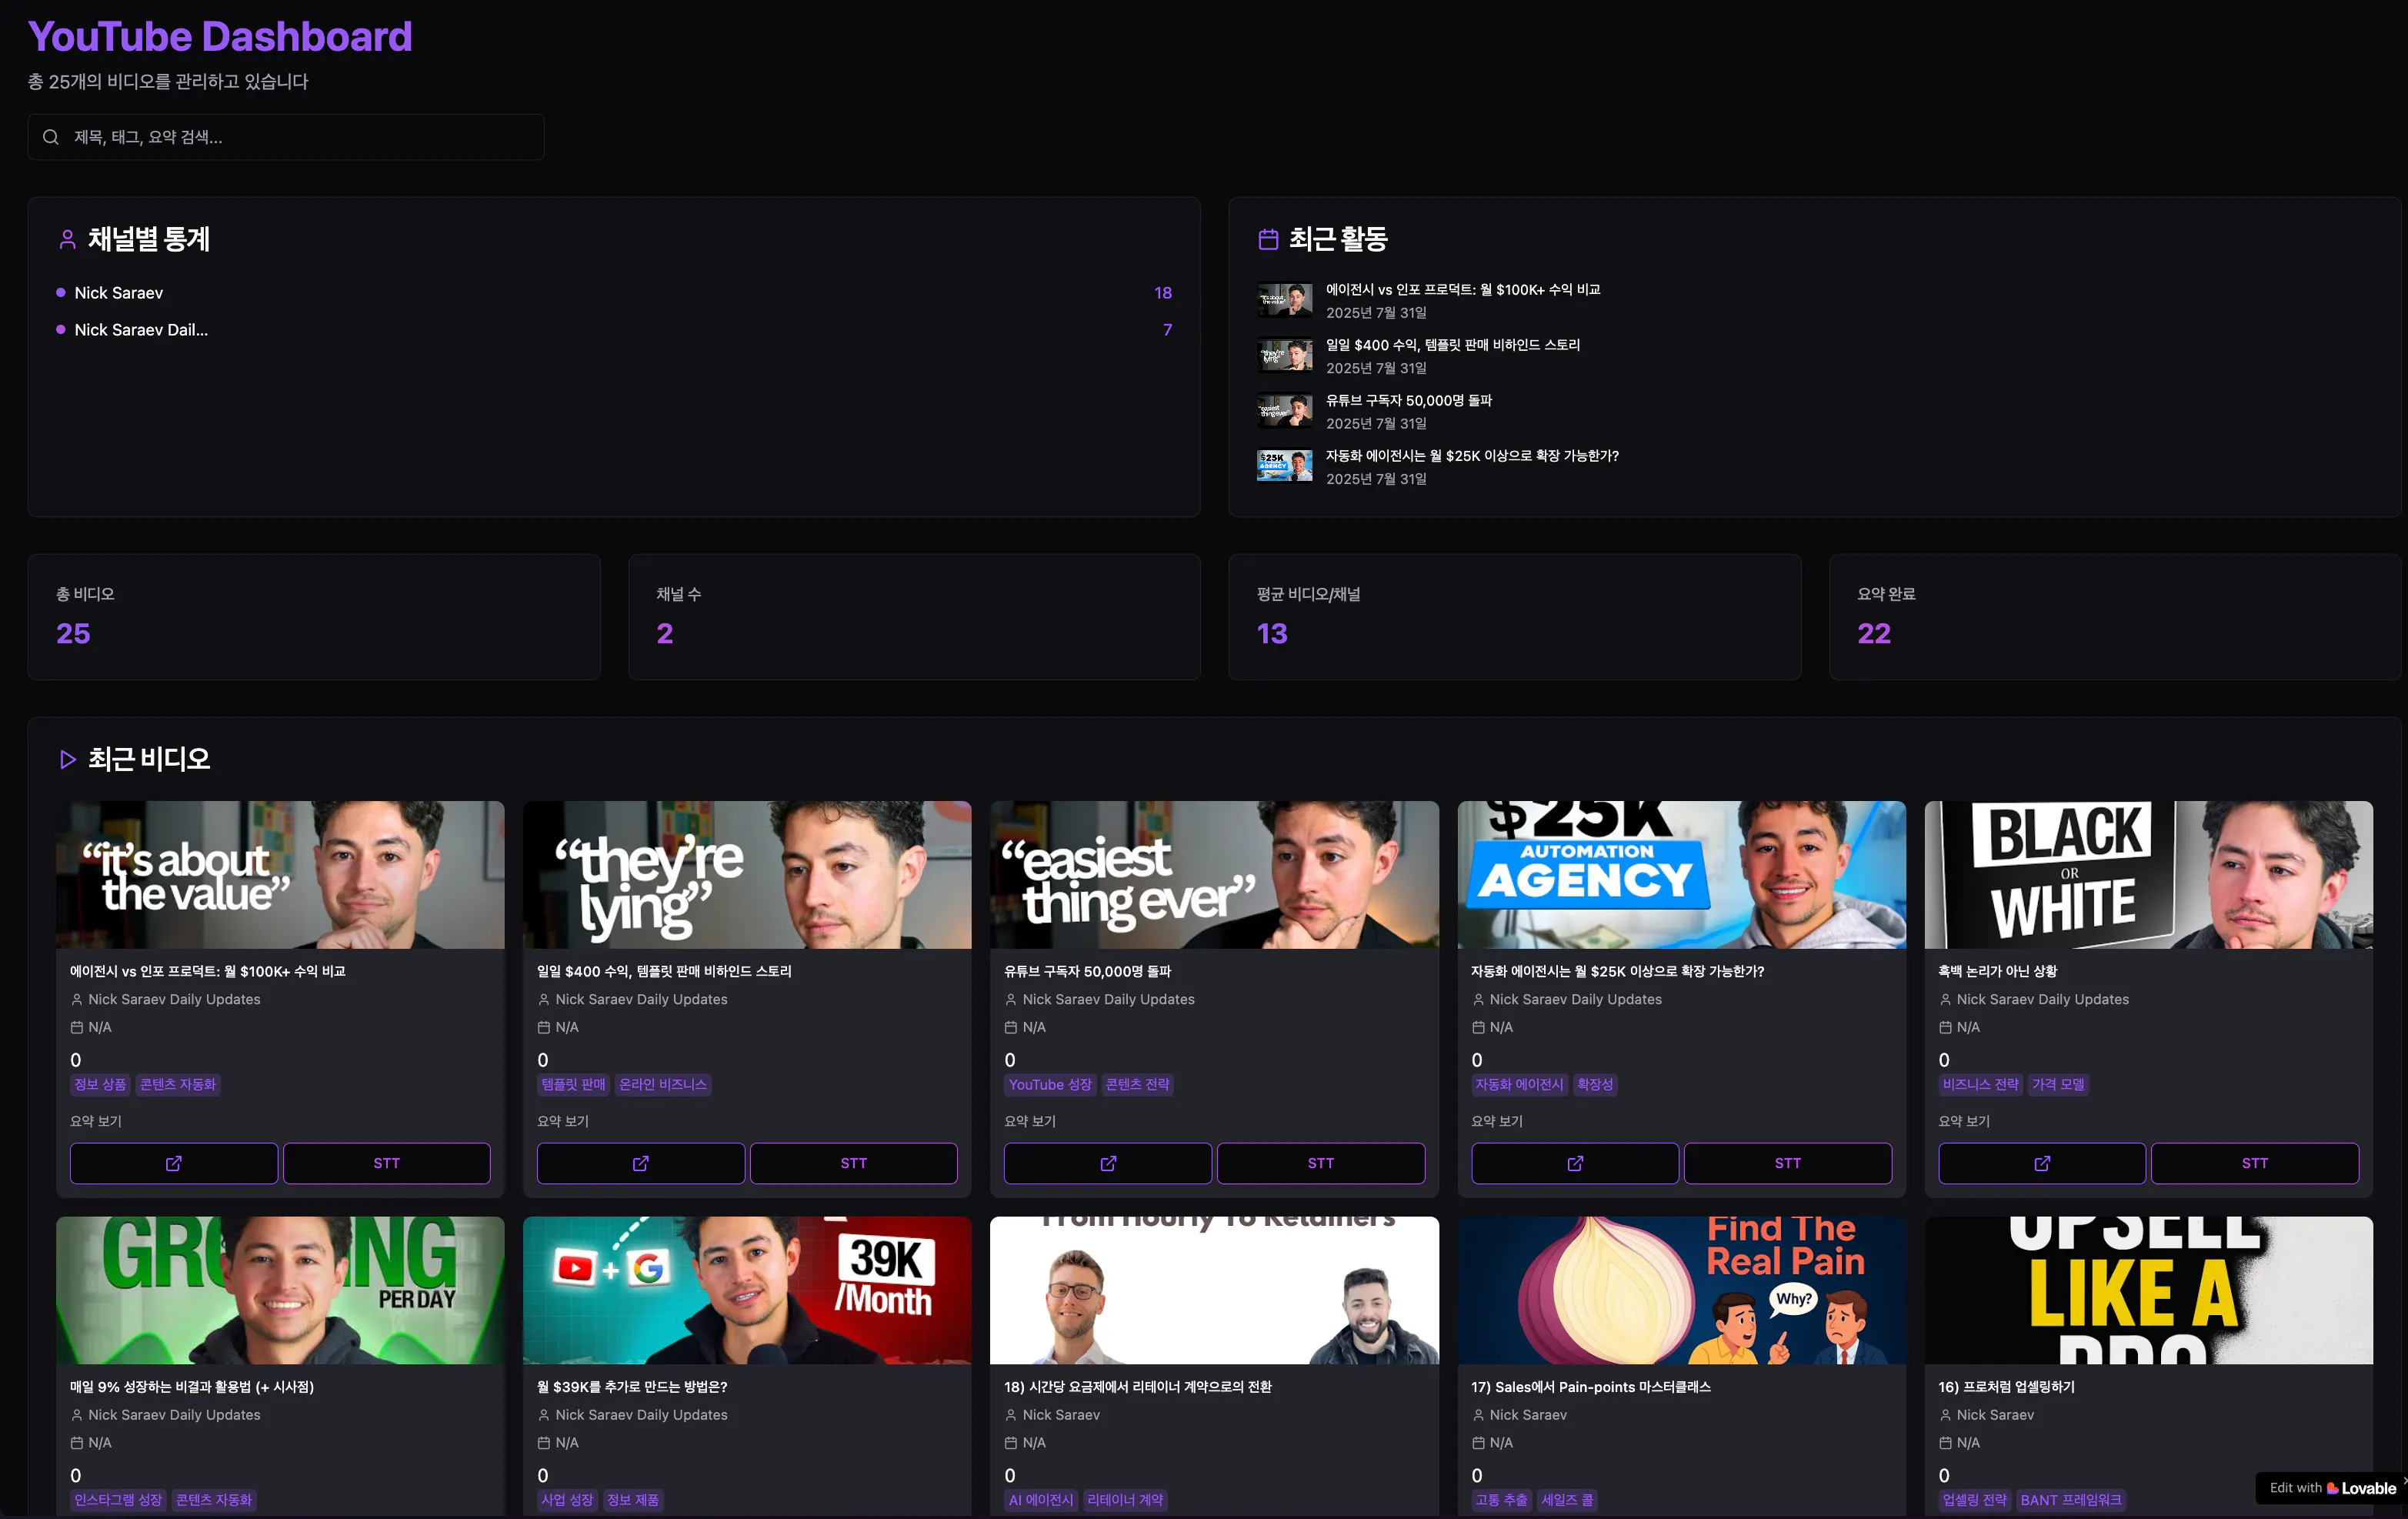Click the search magnifier icon
The height and width of the screenshot is (1519, 2408).
coord(51,137)
